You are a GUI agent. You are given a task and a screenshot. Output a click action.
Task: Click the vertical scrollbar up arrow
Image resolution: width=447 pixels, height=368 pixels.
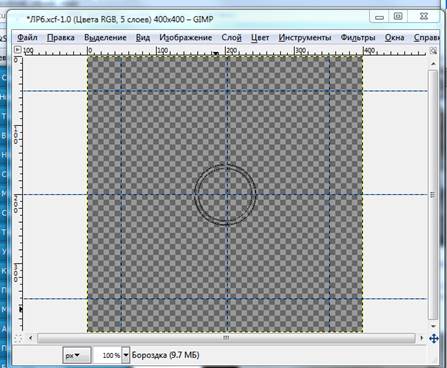433,64
